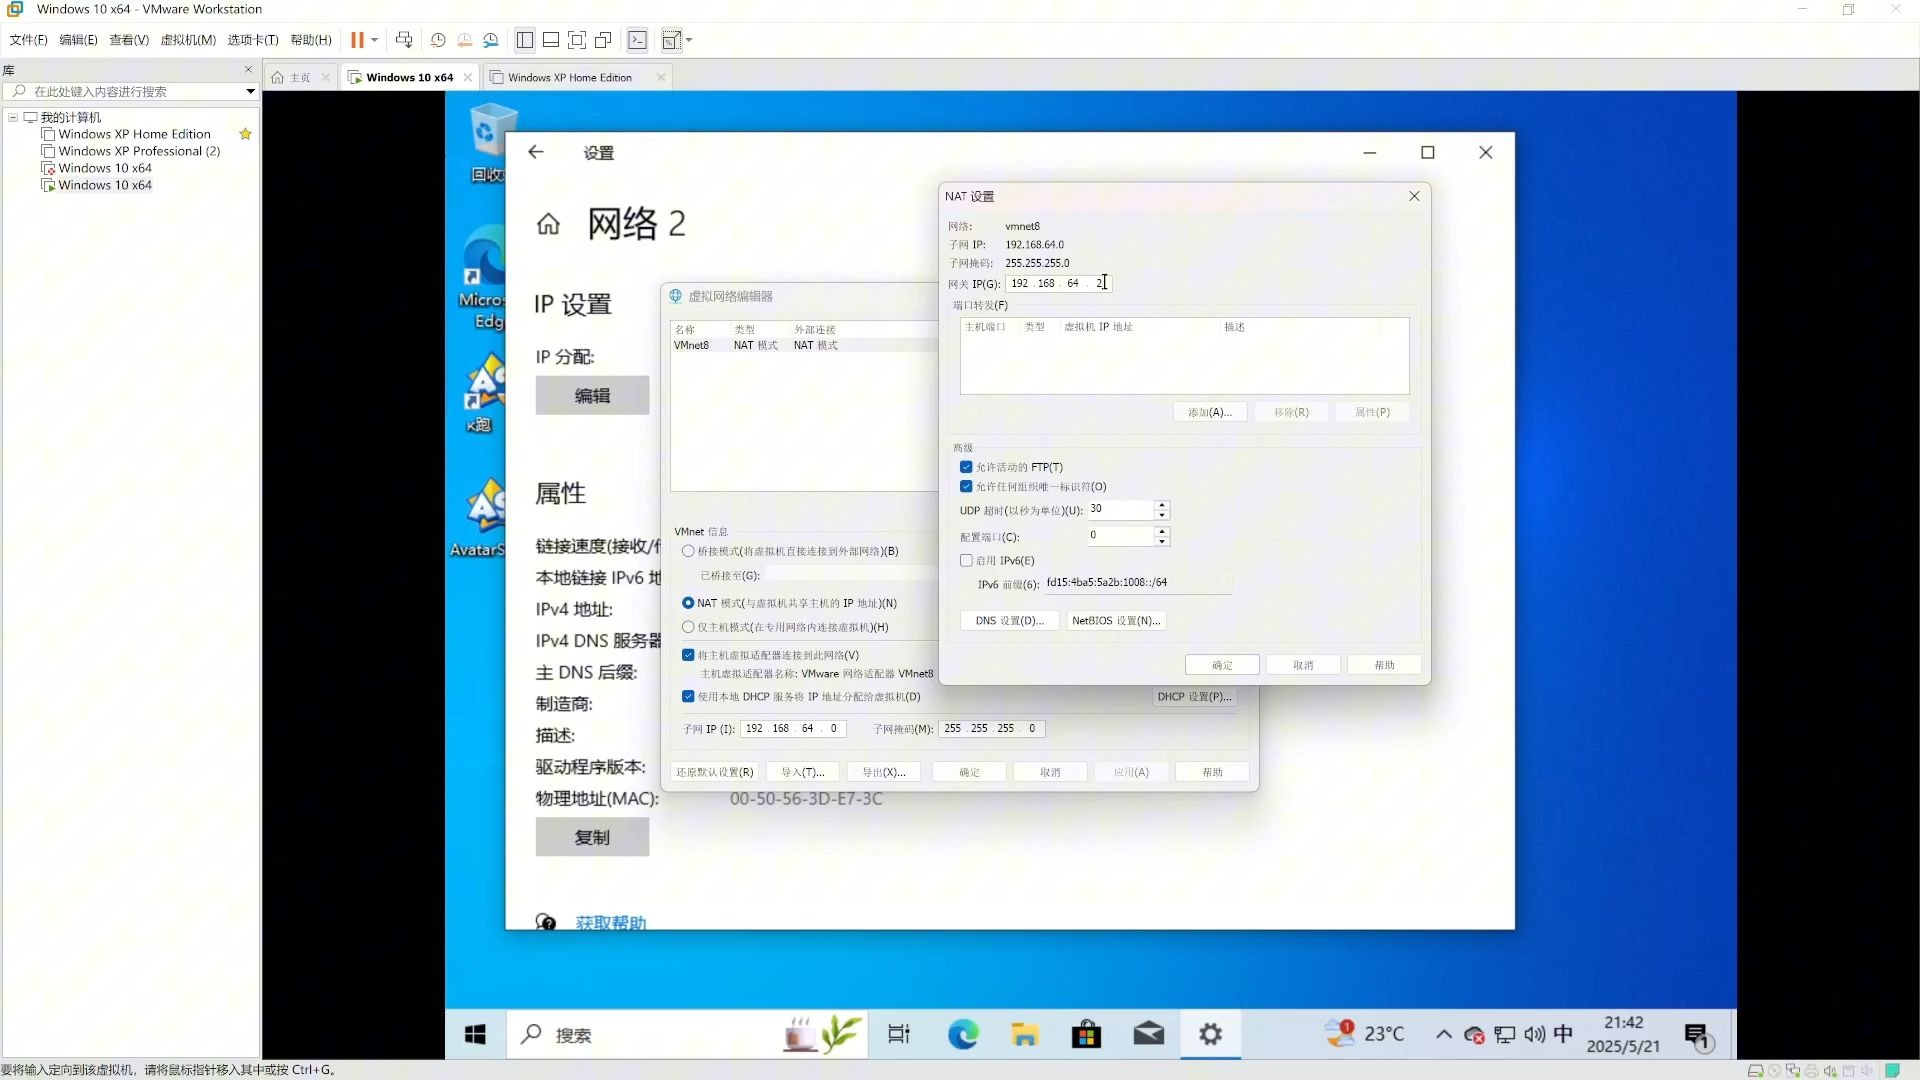Toggle the thumbnail bar view icon
1920x1080 pixels.
(x=551, y=40)
